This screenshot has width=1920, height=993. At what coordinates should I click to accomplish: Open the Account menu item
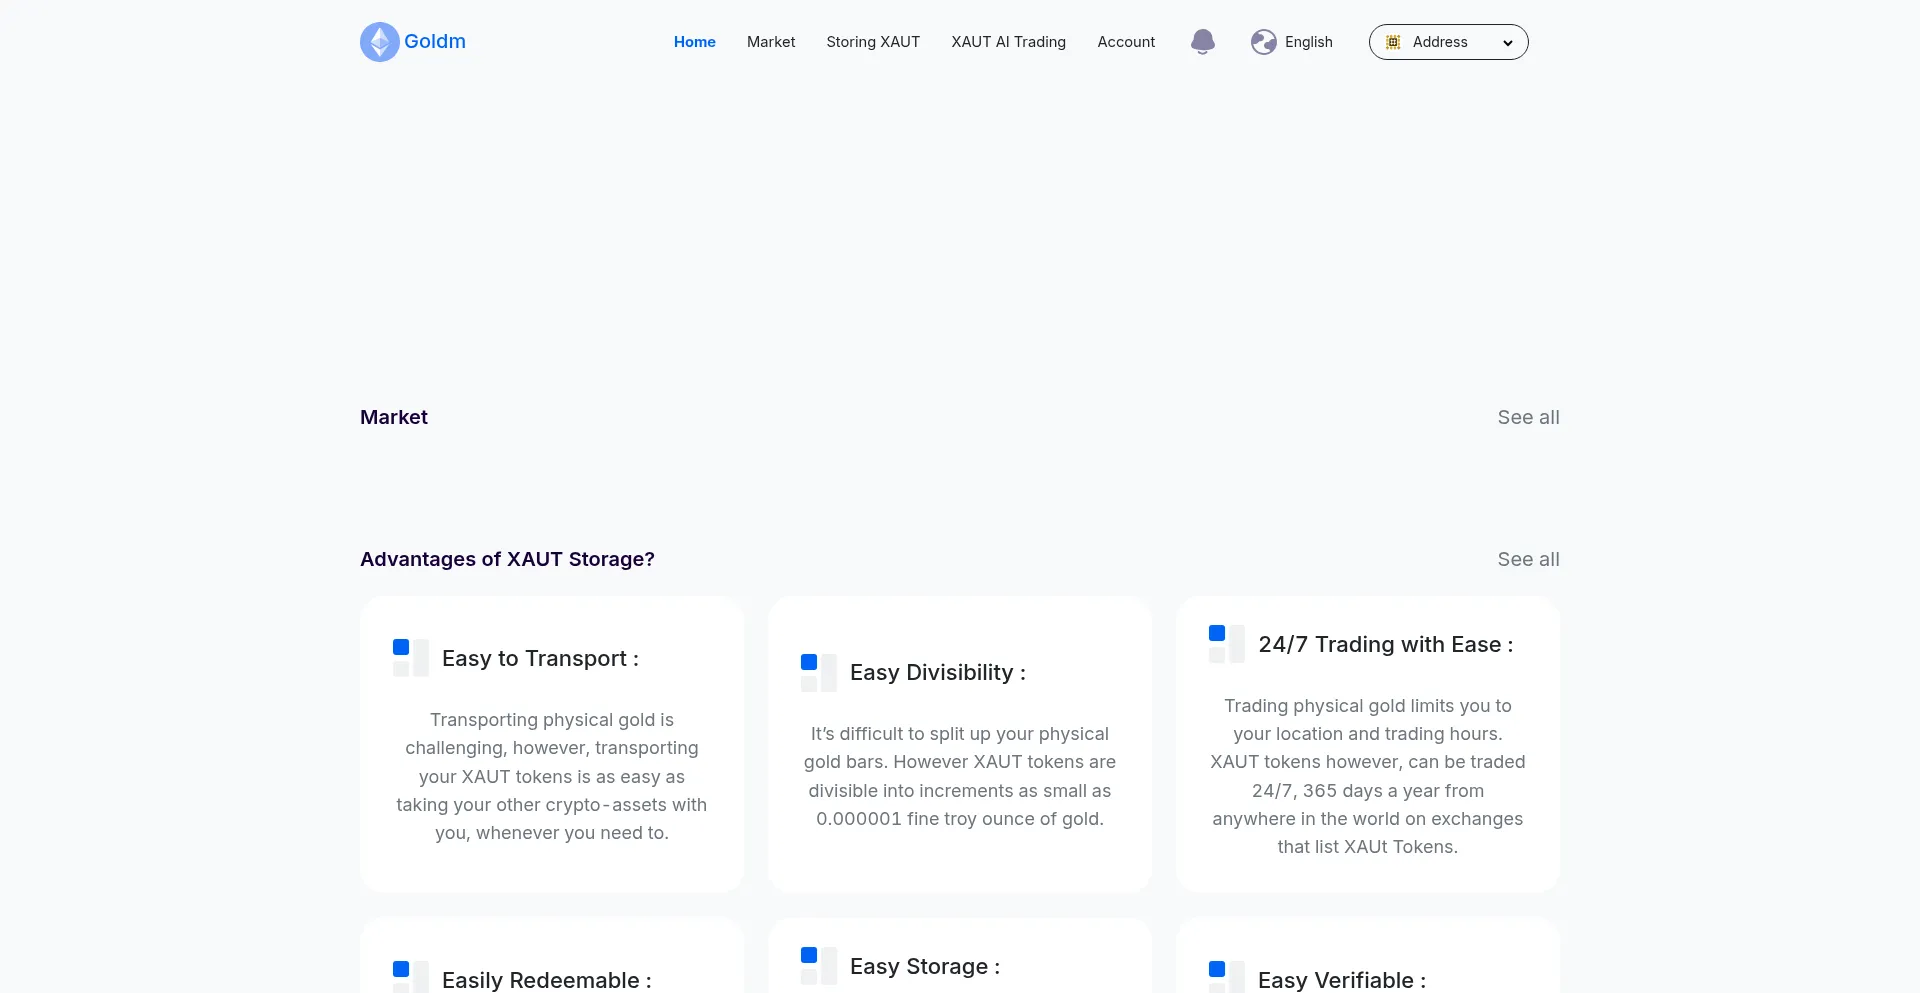(1126, 42)
